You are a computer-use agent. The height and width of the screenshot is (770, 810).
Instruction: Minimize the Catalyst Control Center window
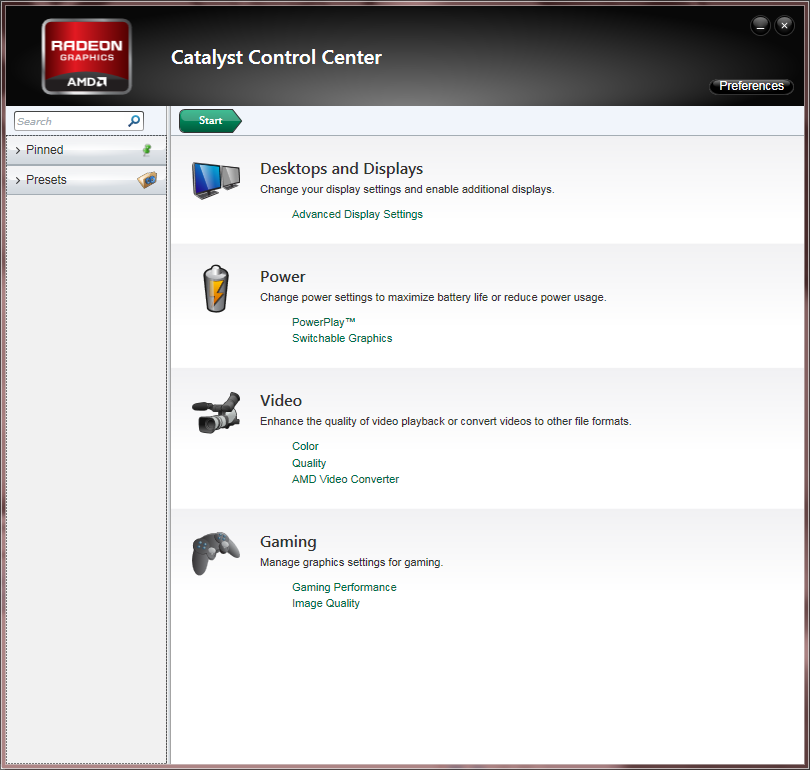[760, 25]
